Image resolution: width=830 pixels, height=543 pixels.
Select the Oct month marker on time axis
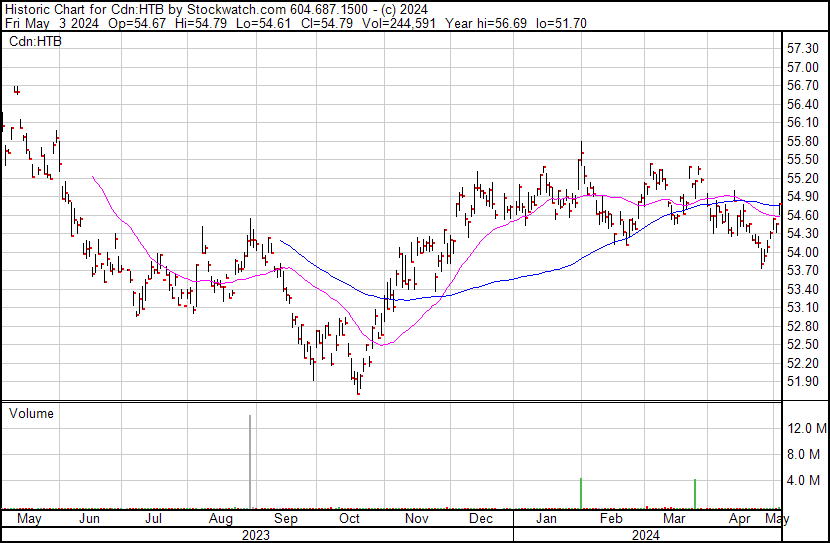pos(349,519)
